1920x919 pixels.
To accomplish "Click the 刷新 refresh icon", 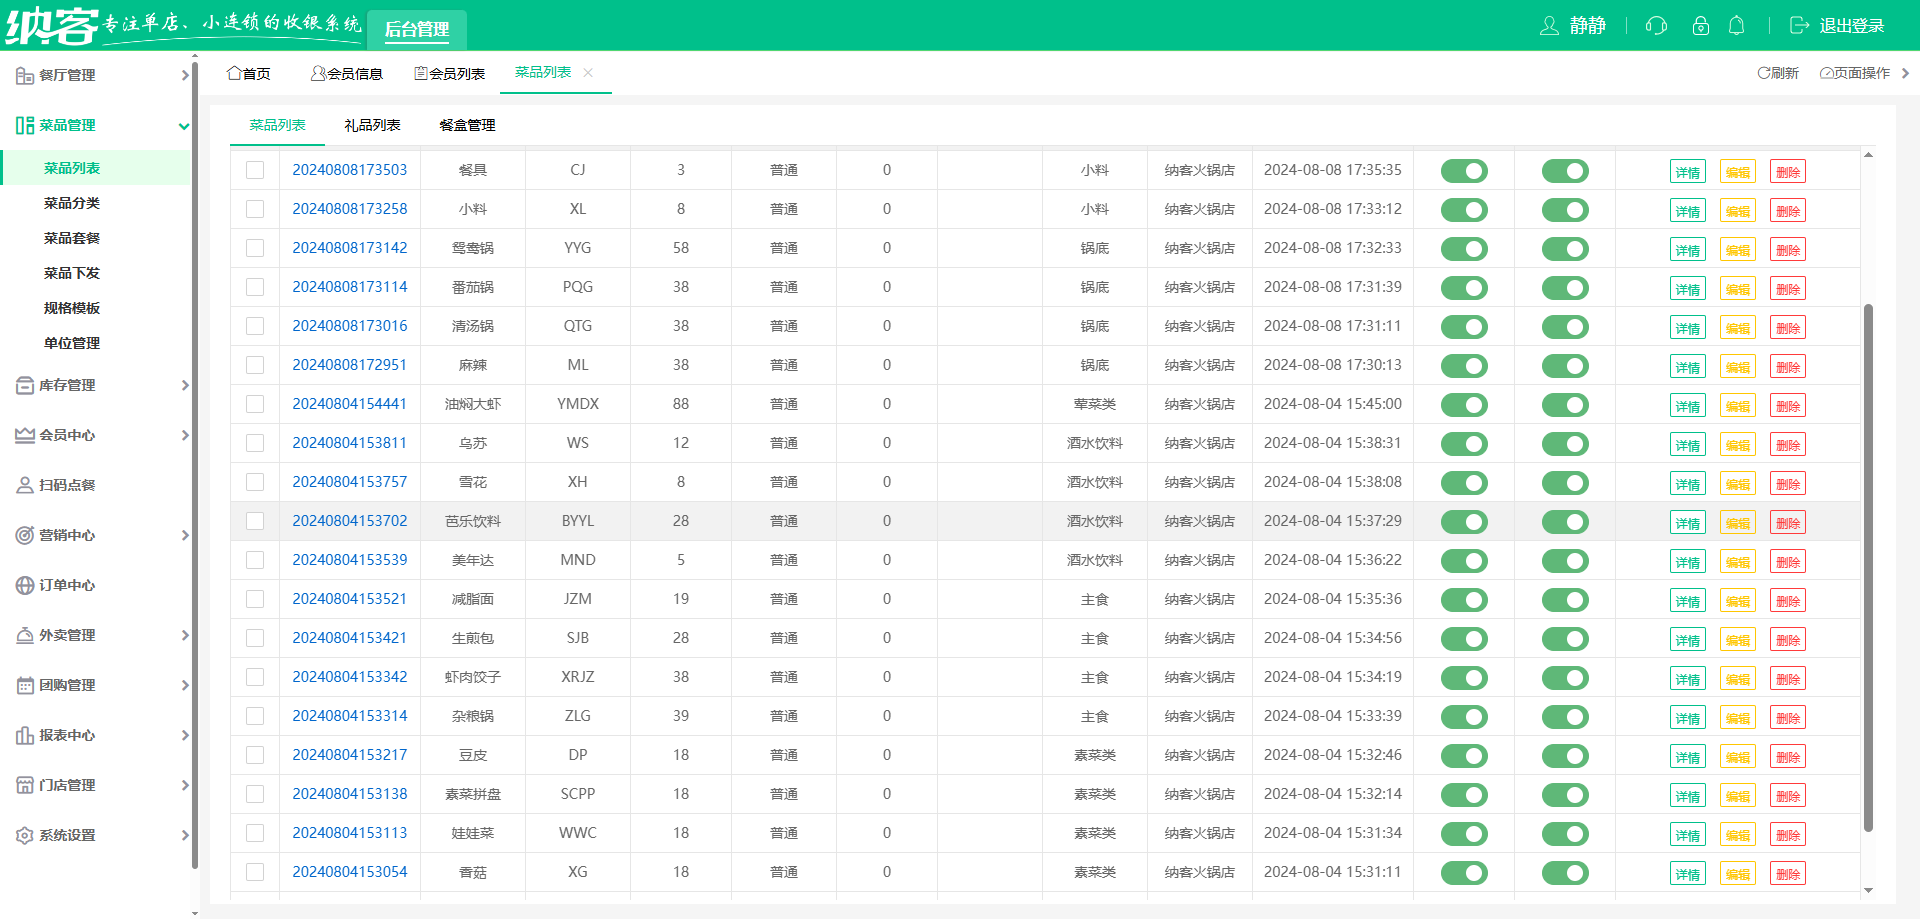I will (1764, 73).
